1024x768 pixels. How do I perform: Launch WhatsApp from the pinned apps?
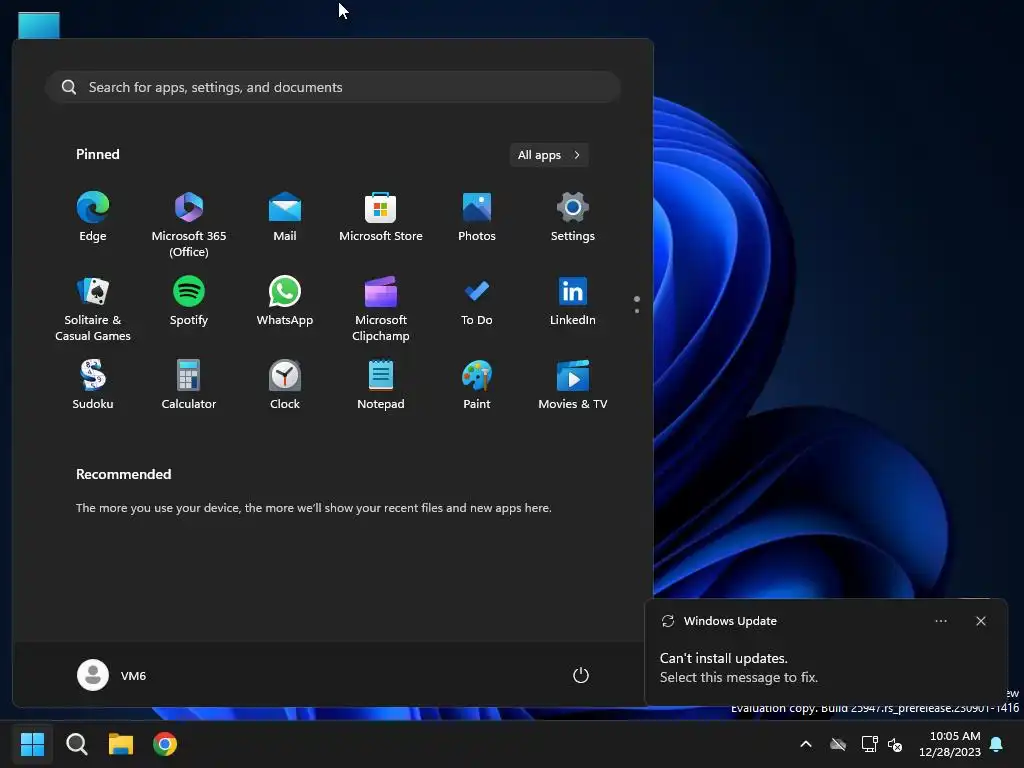point(285,300)
